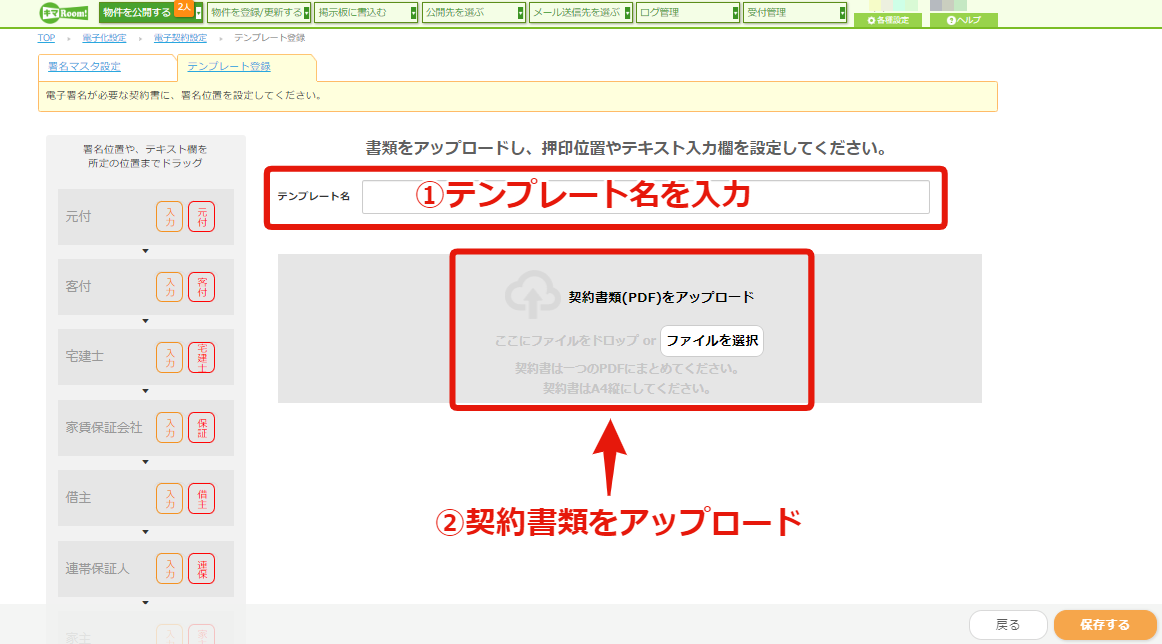Click the 連帯保証人 label in sidebar
1162x644 pixels.
tap(97, 569)
